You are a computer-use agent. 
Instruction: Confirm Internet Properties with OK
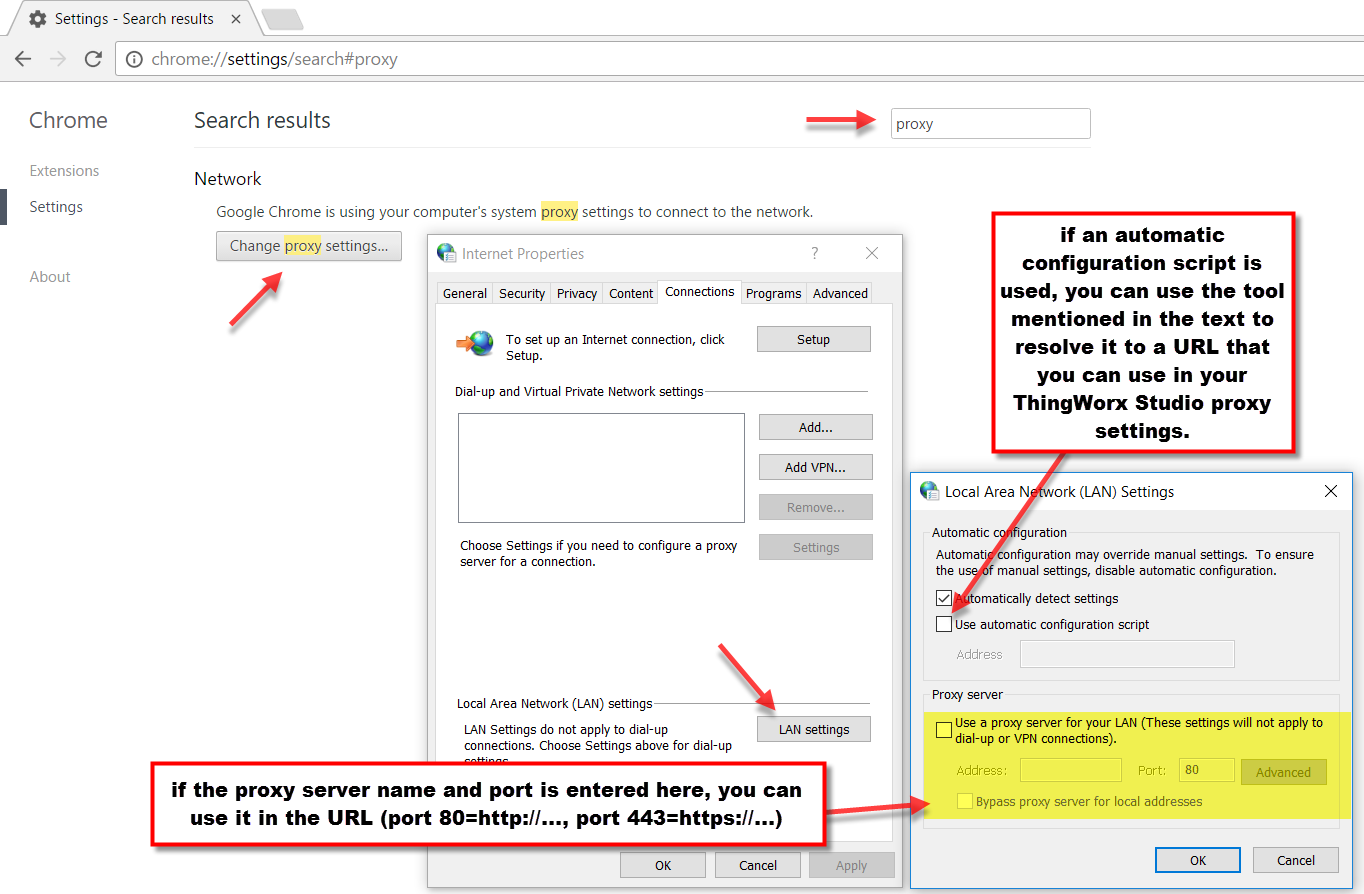pyautogui.click(x=663, y=865)
